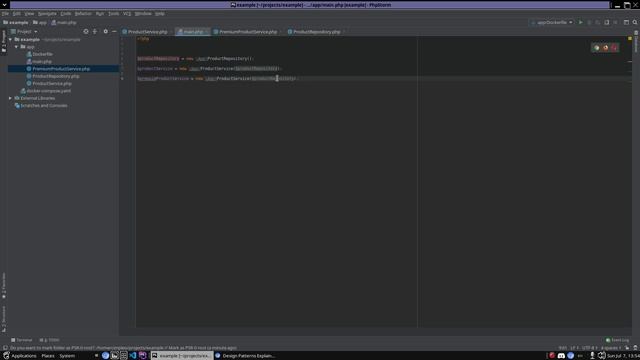640x360 pixels.
Task: Switch to the PremiumProductService.php editor tab
Action: 247,31
